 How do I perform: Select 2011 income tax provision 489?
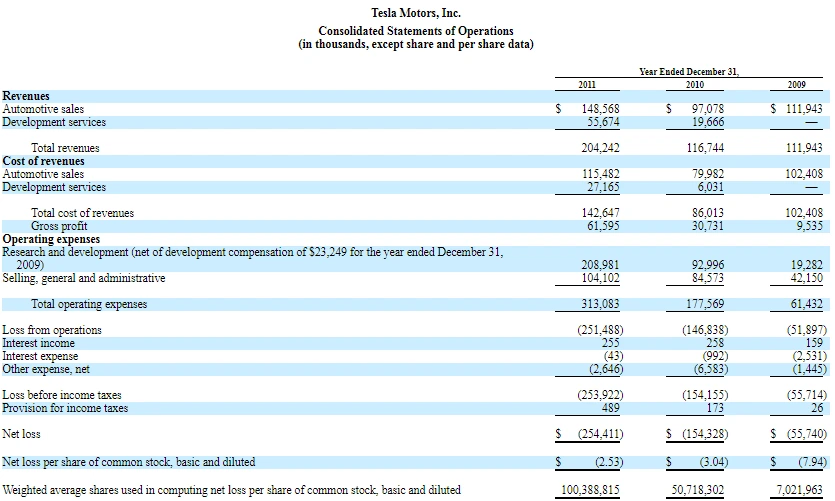(x=611, y=408)
